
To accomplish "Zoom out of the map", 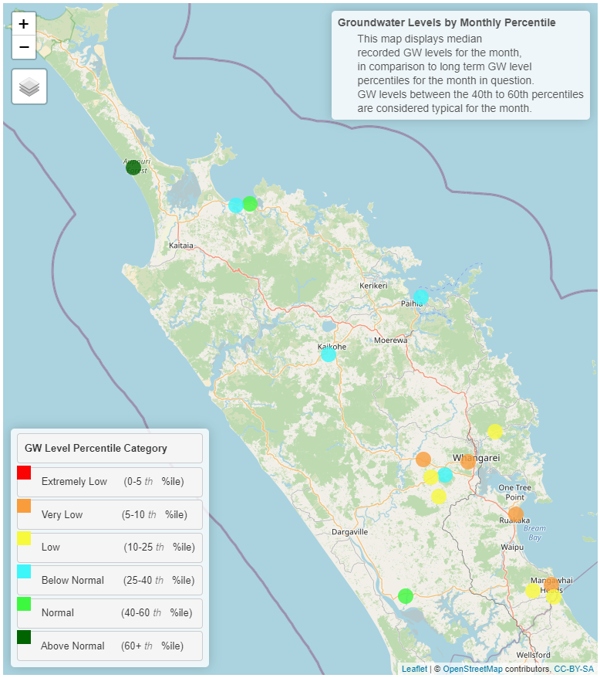I will pos(24,47).
